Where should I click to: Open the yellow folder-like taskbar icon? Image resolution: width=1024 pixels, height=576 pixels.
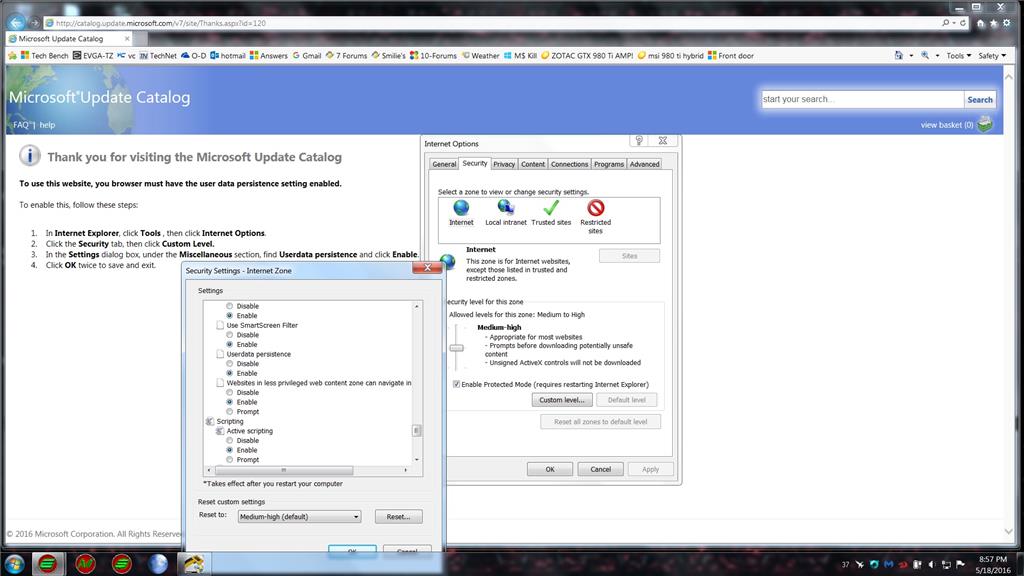coord(193,564)
